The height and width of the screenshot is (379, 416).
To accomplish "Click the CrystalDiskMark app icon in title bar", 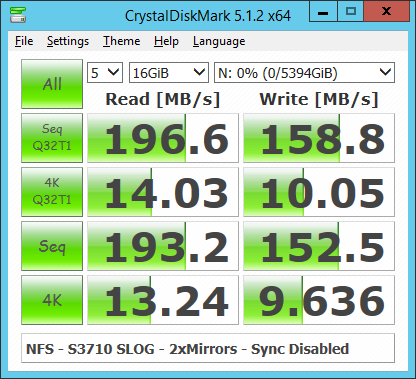I will (18, 15).
